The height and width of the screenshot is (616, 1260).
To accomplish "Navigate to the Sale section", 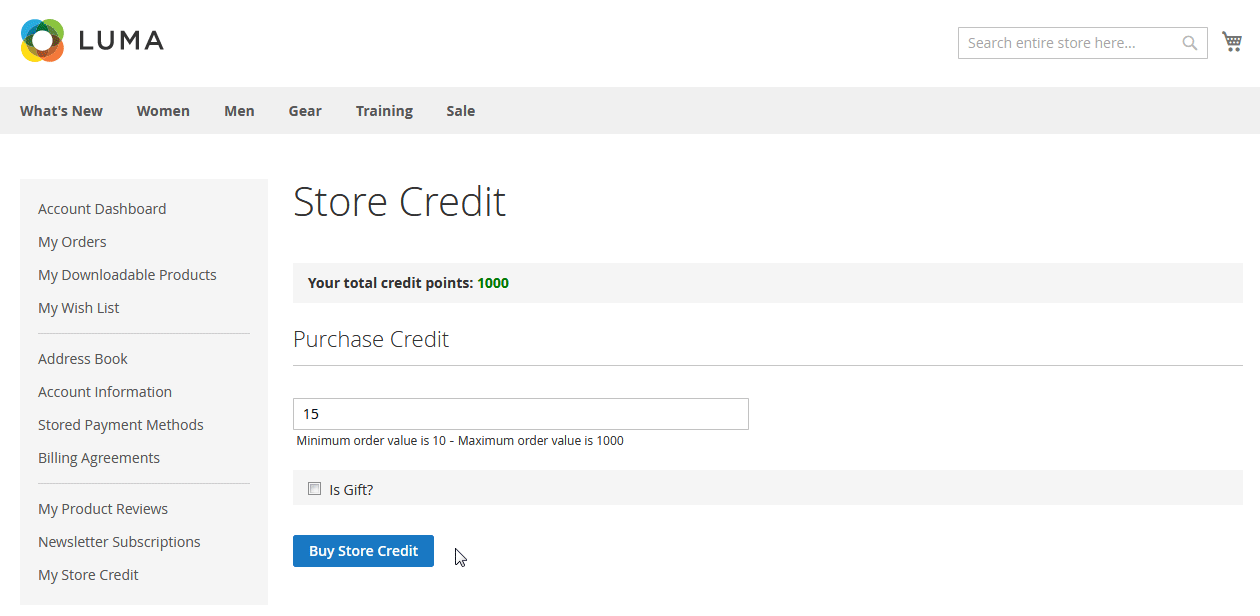I will pyautogui.click(x=460, y=111).
